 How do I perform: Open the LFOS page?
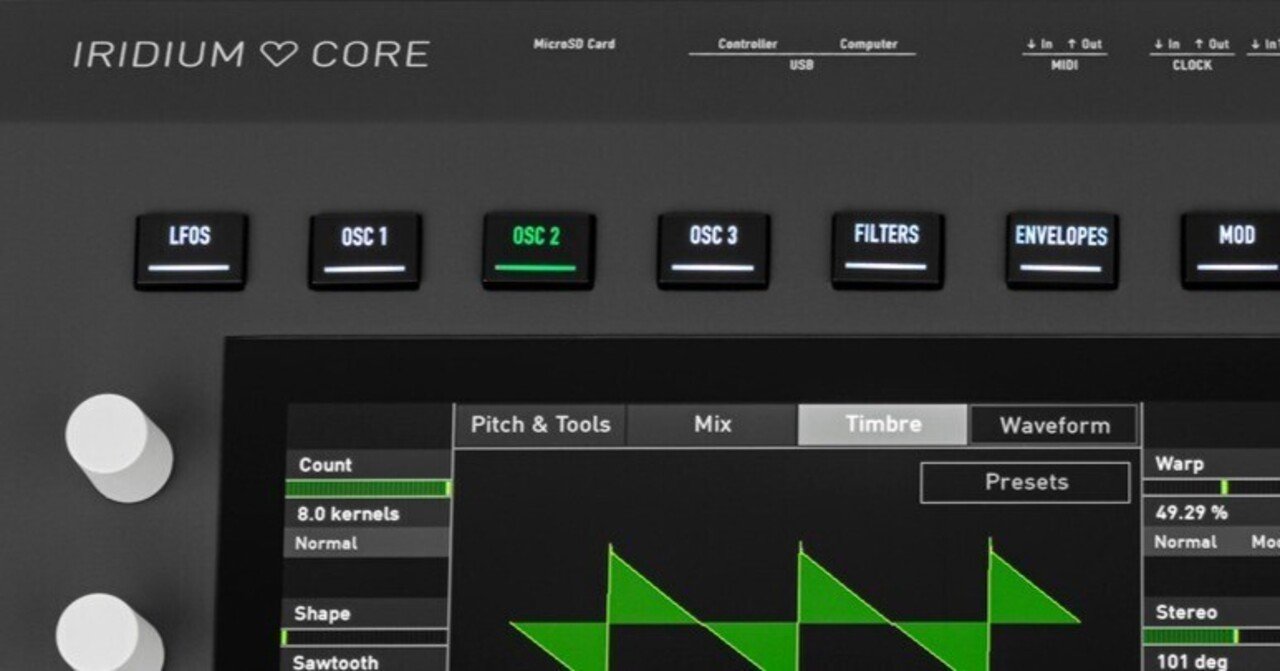point(189,250)
